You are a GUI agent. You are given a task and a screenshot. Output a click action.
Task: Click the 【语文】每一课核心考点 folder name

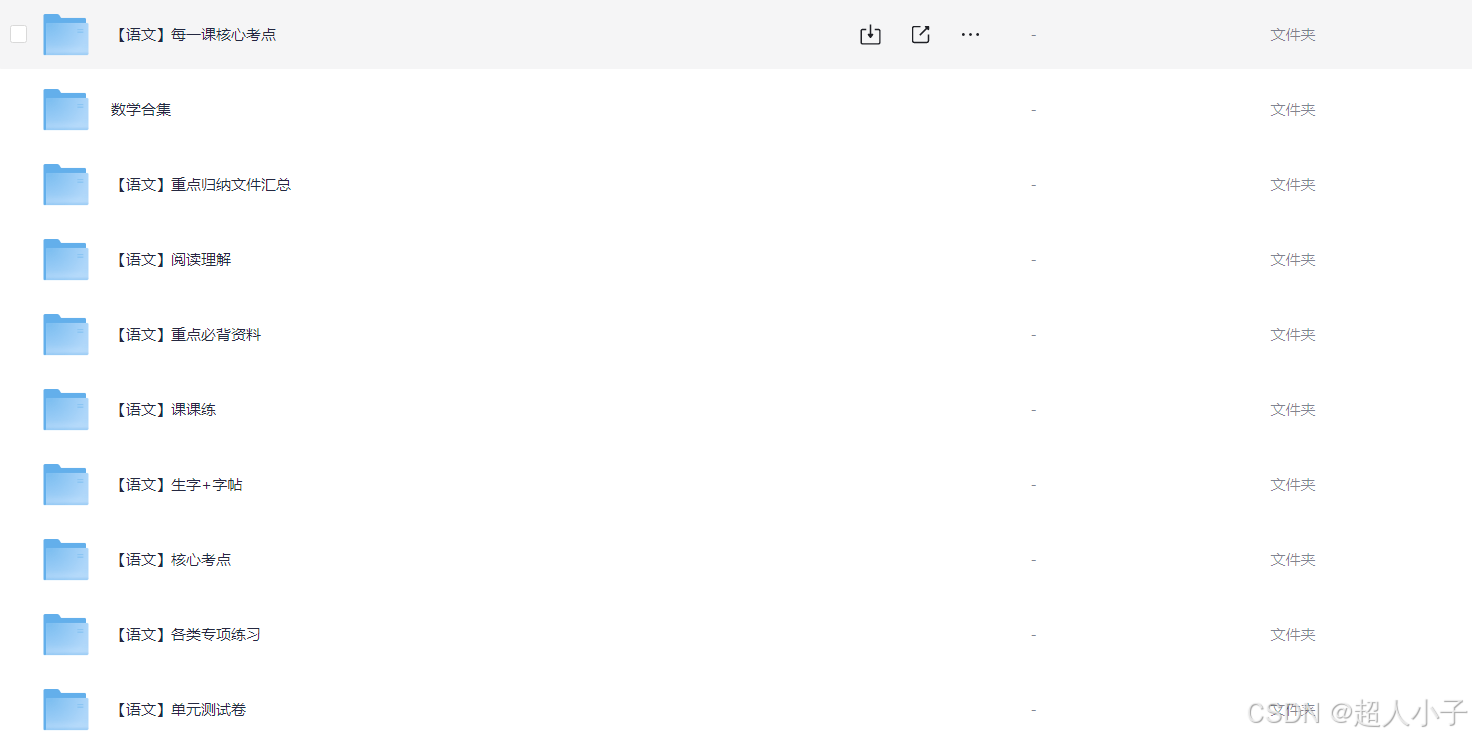click(194, 35)
